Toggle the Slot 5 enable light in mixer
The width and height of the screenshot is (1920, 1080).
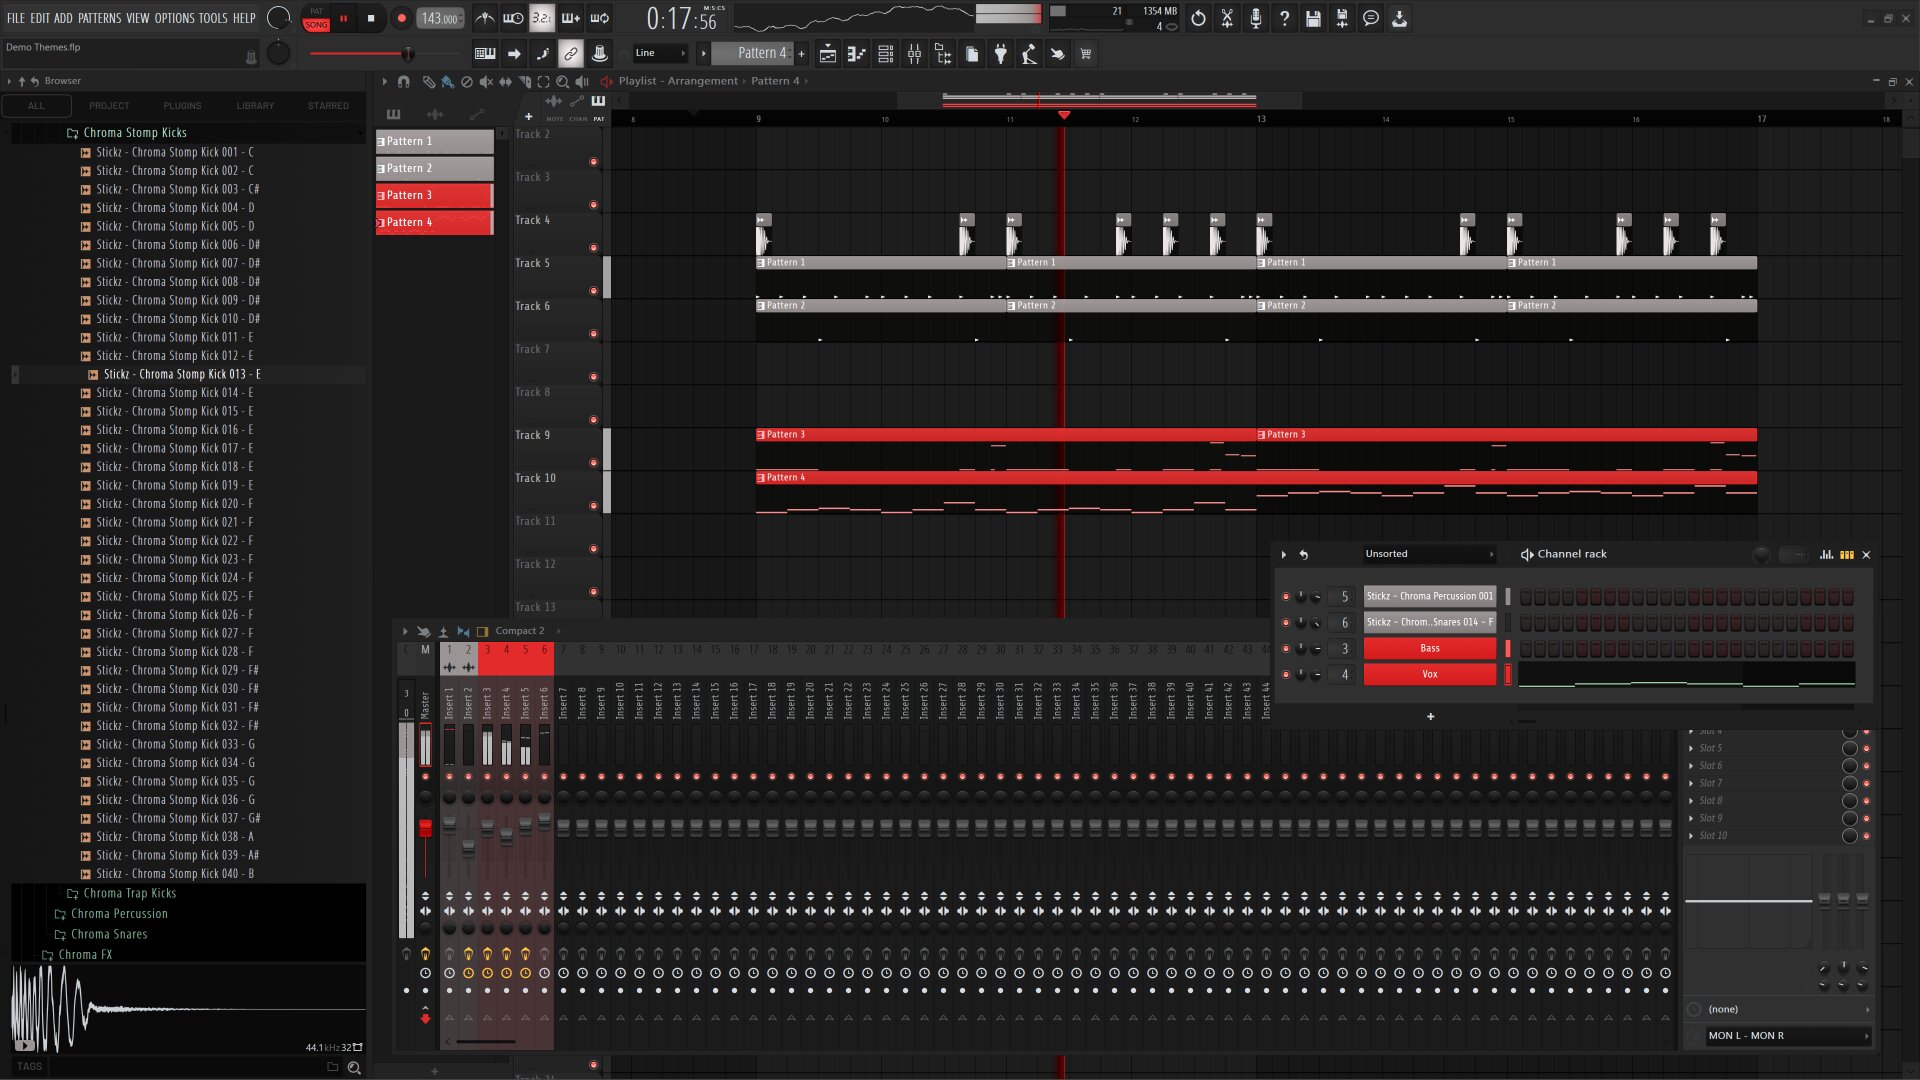[x=1866, y=748]
